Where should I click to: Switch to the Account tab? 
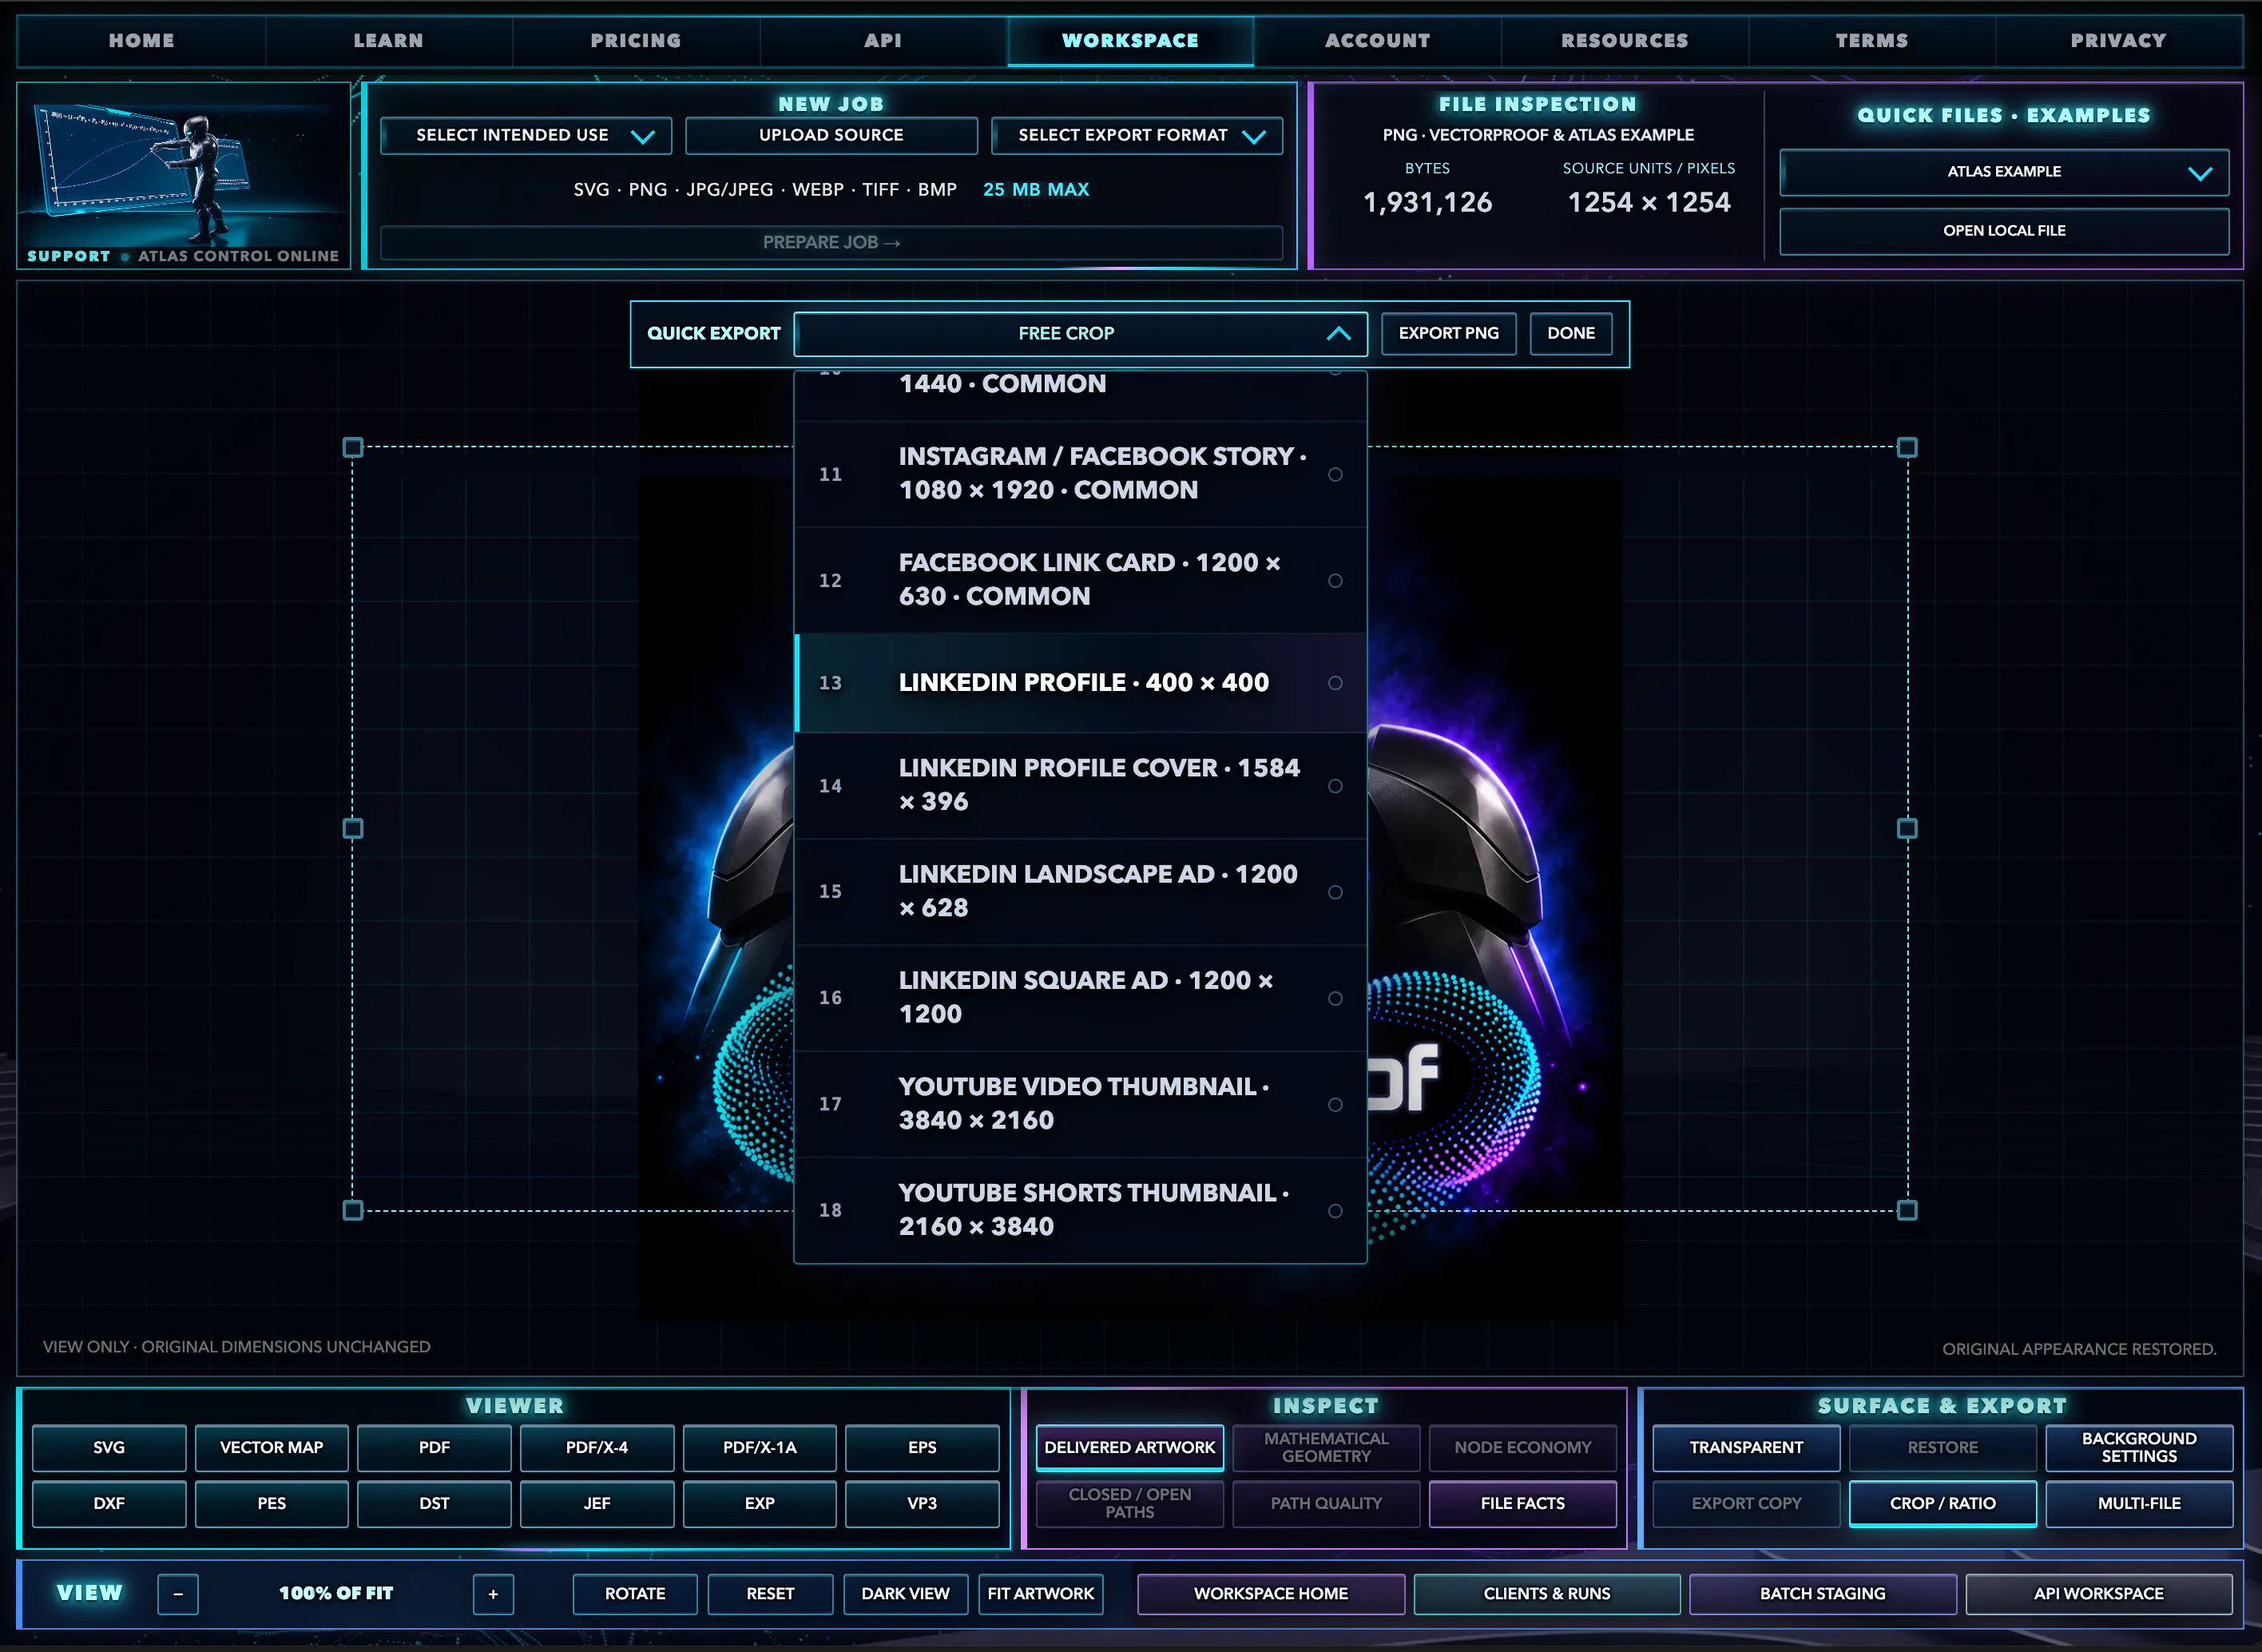click(x=1377, y=41)
